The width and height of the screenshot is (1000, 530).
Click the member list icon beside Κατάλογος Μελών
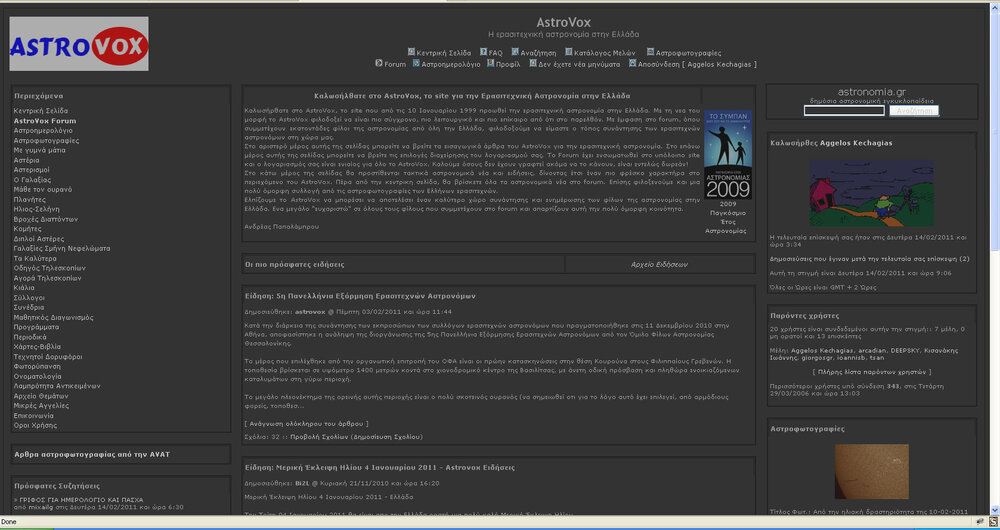(568, 52)
